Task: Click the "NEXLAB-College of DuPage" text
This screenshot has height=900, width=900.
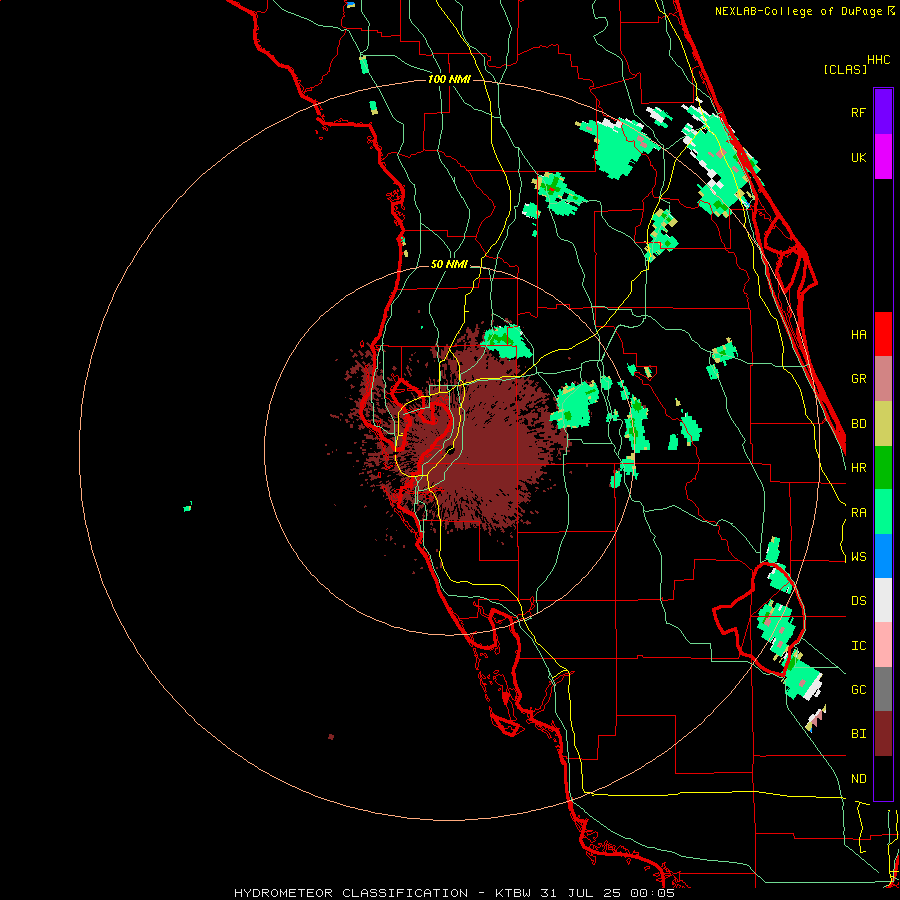Action: (x=798, y=11)
